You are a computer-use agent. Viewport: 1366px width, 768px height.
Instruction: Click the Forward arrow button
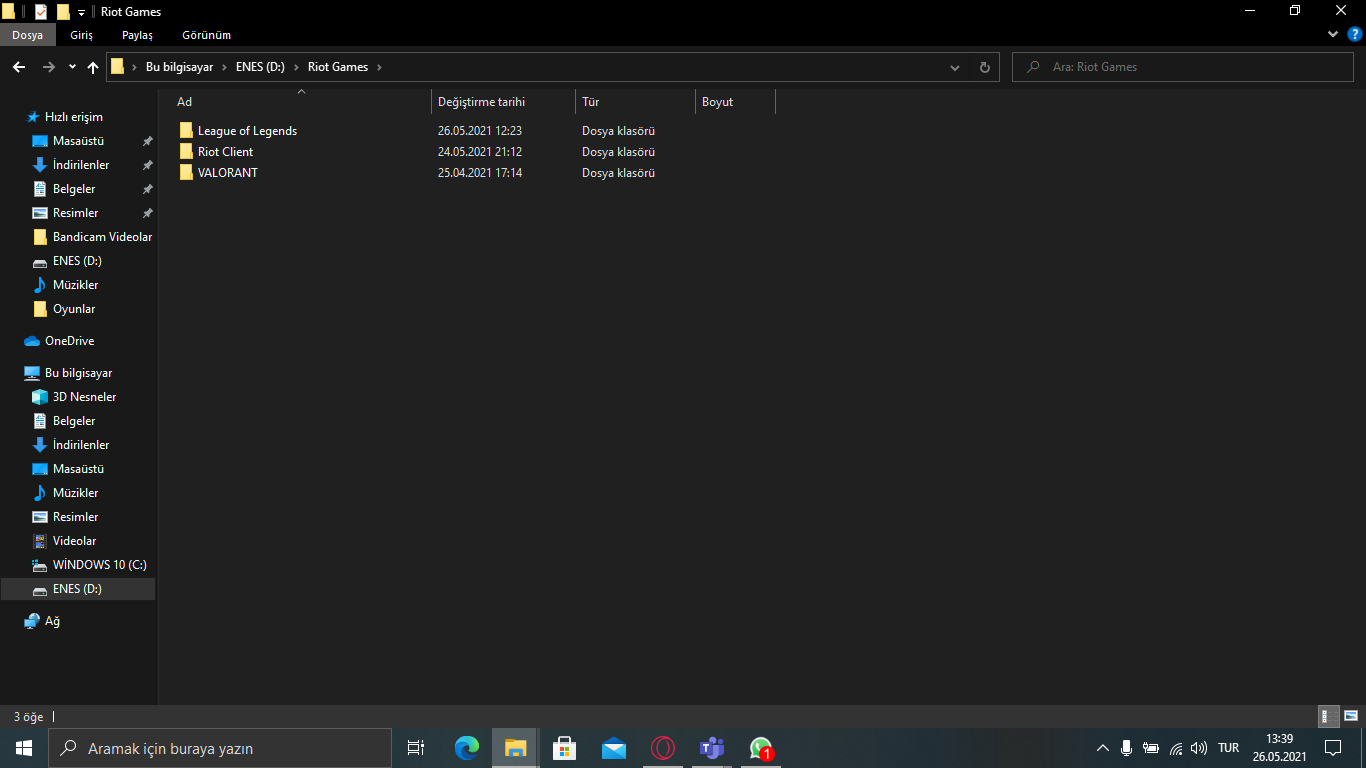pos(49,67)
